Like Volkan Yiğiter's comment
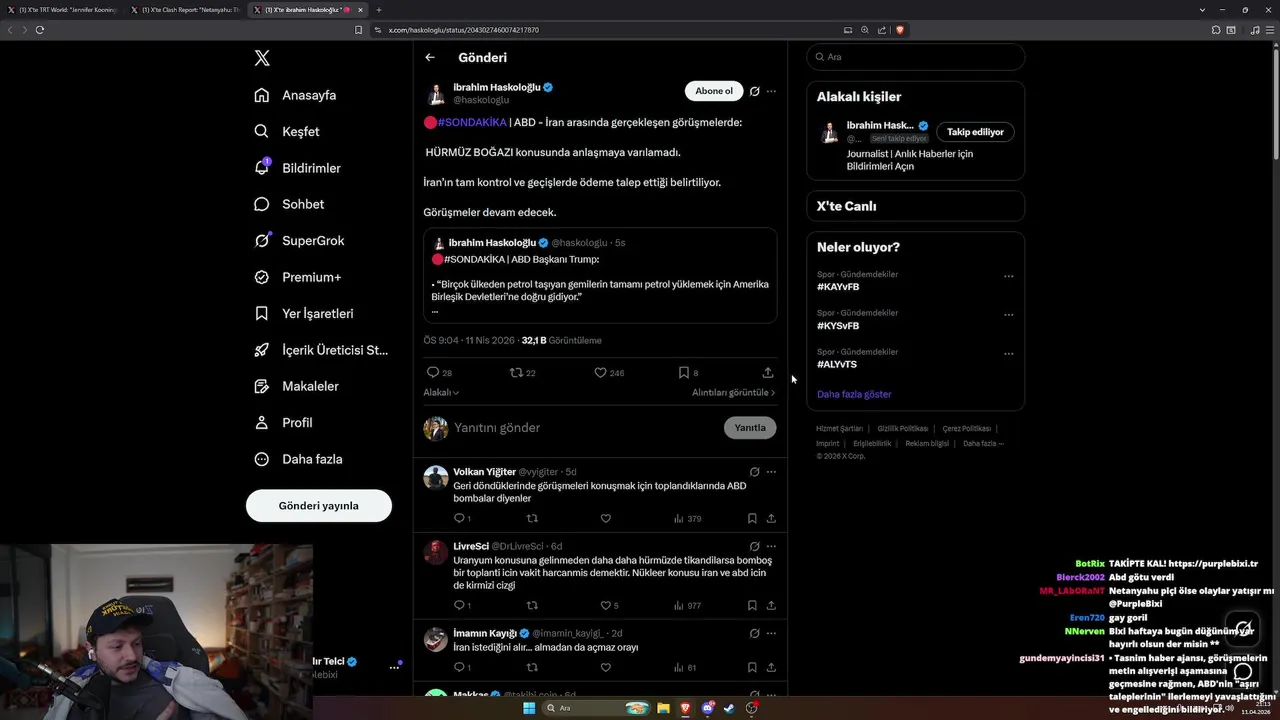Viewport: 1280px width, 720px height. [x=606, y=518]
